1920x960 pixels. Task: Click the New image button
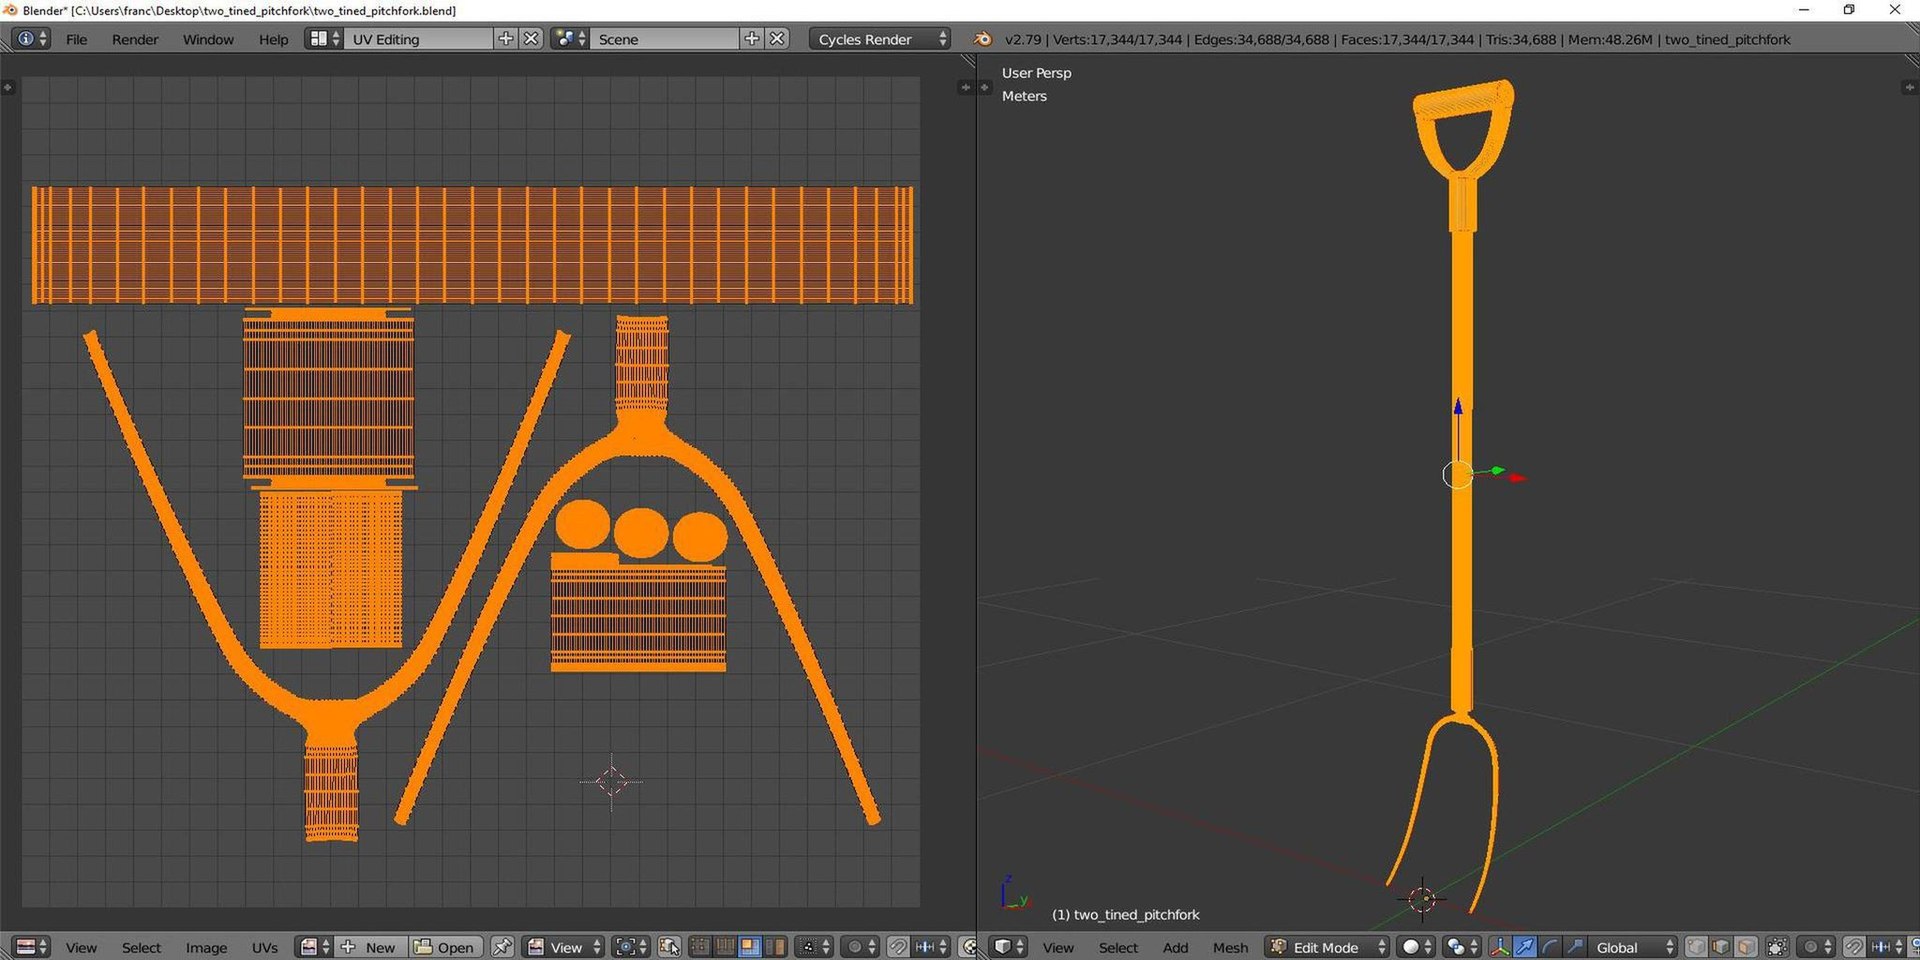pyautogui.click(x=370, y=947)
